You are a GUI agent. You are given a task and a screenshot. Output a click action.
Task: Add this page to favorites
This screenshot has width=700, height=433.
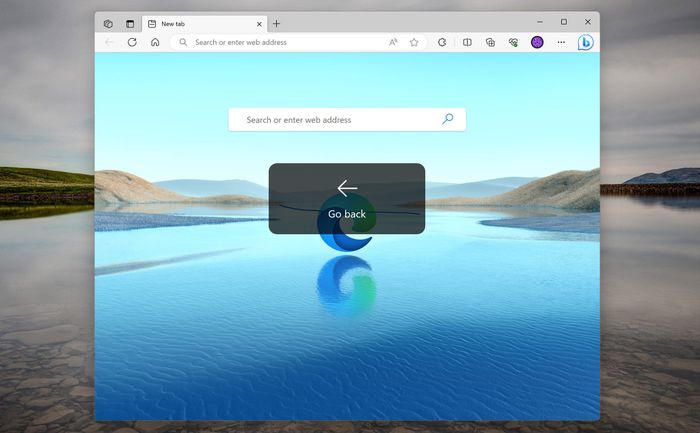click(414, 42)
